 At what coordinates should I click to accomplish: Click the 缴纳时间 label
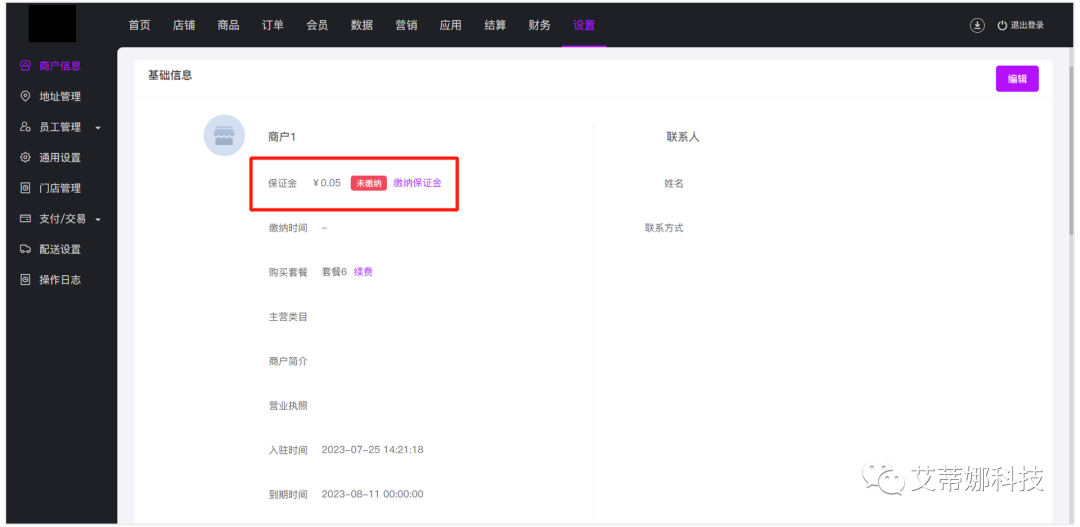click(288, 228)
